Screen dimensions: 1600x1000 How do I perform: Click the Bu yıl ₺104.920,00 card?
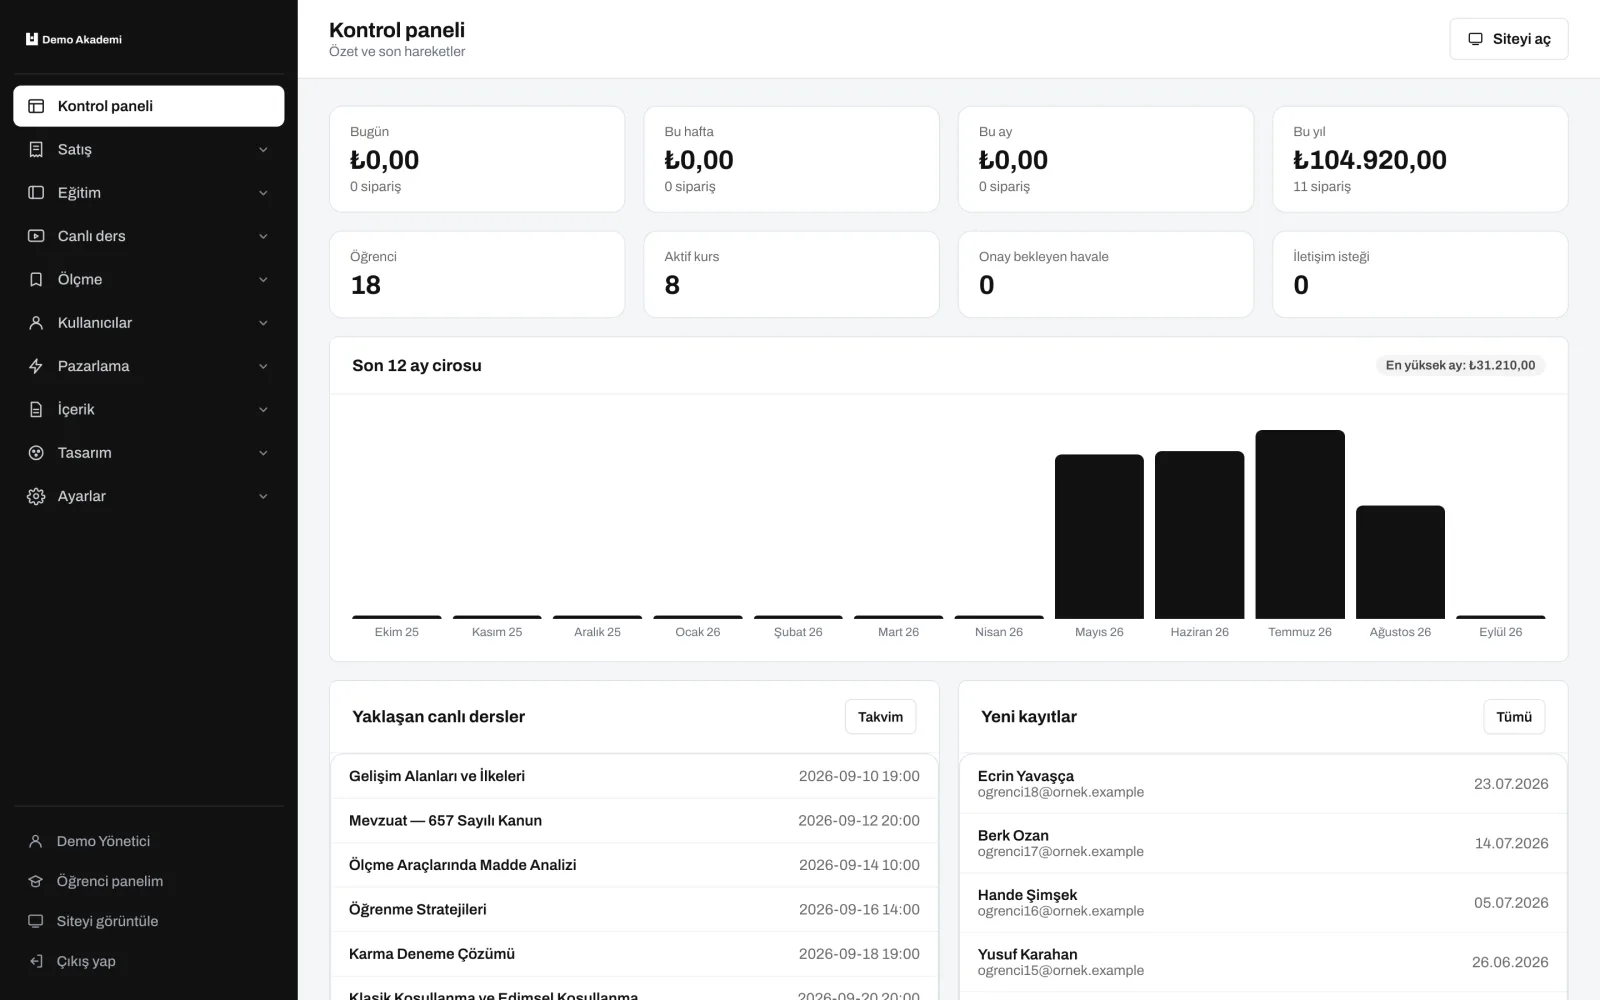(1420, 159)
